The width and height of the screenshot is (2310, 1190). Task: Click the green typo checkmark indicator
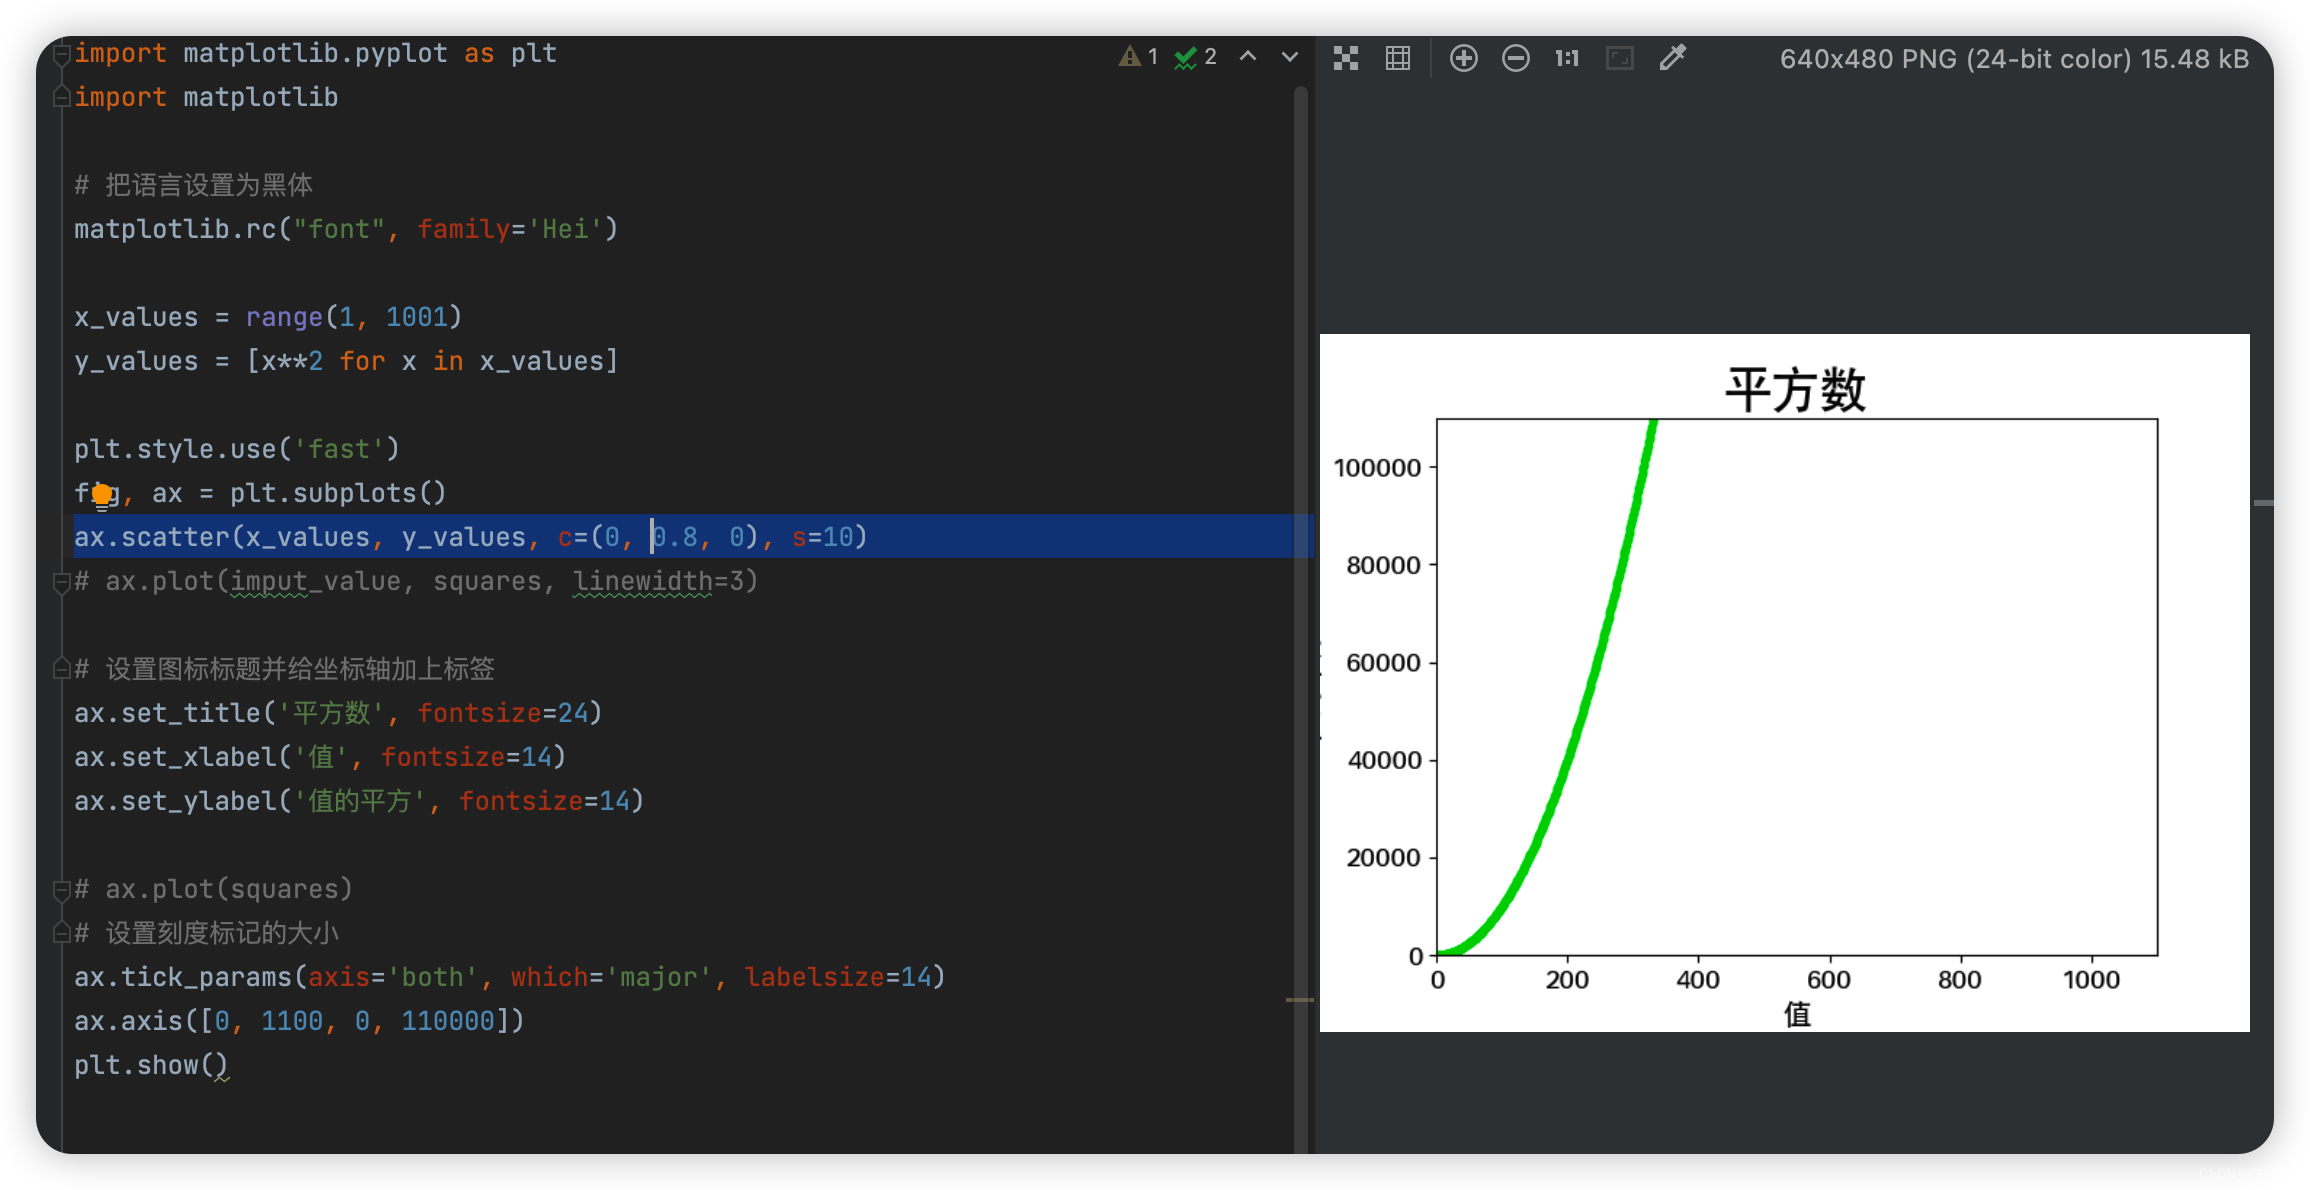click(1195, 57)
